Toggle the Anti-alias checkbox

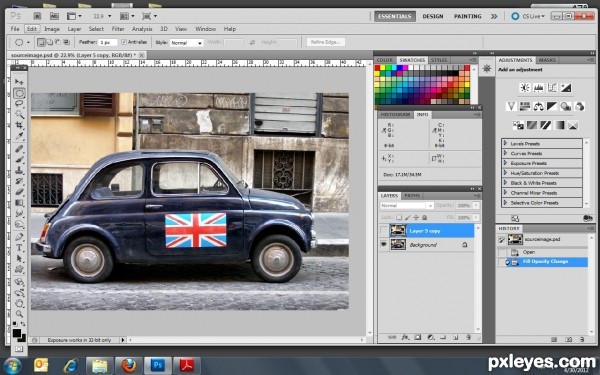pyautogui.click(x=124, y=42)
